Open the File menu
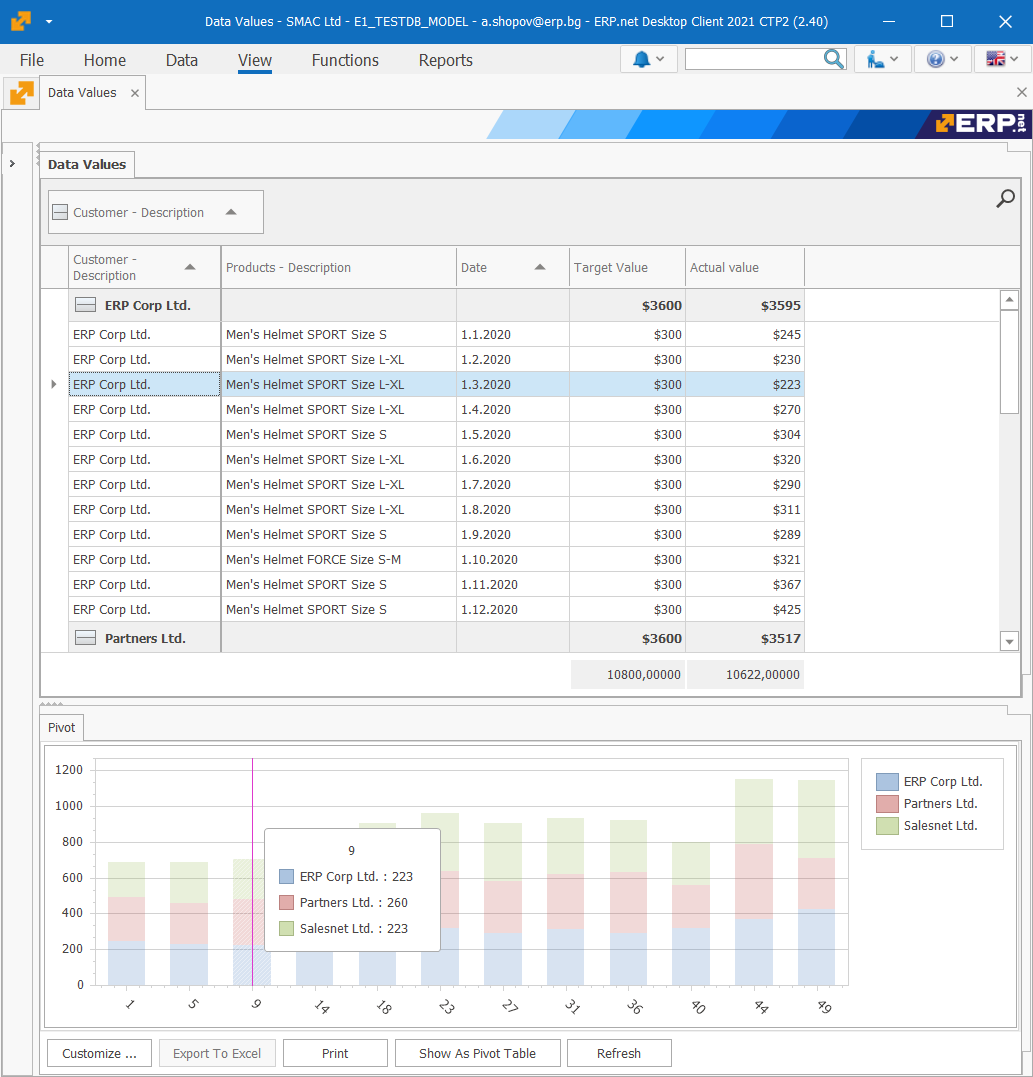The width and height of the screenshot is (1033, 1077). [x=32, y=60]
